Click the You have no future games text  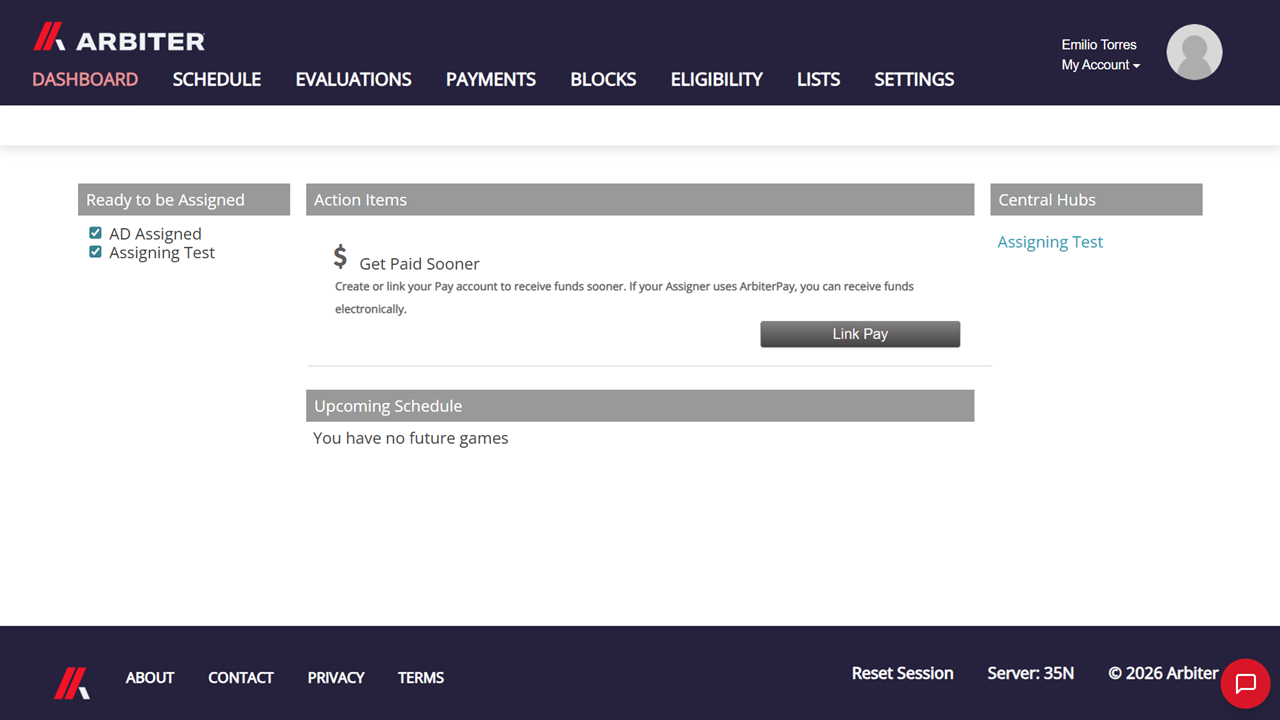[411, 438]
